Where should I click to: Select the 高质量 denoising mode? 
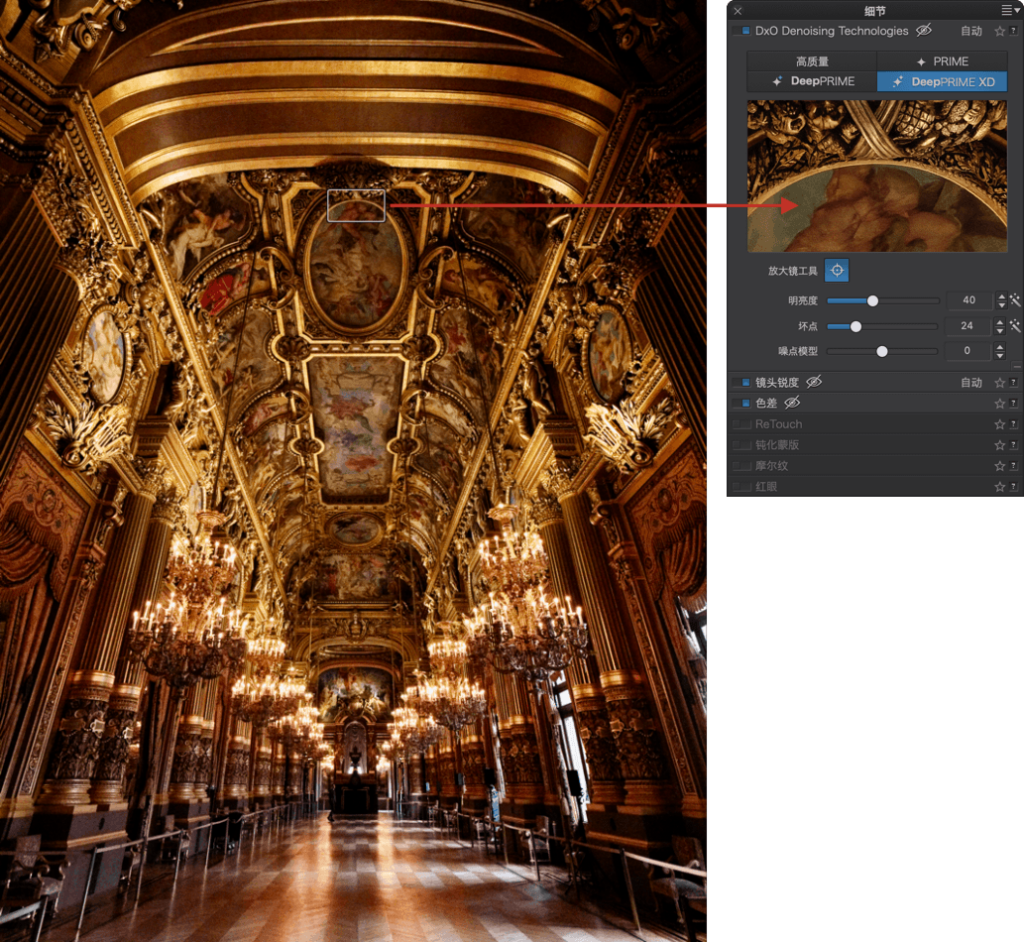click(812, 61)
